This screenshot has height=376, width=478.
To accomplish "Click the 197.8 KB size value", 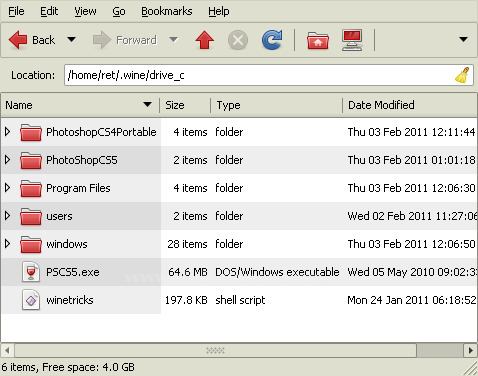I will point(186,300).
